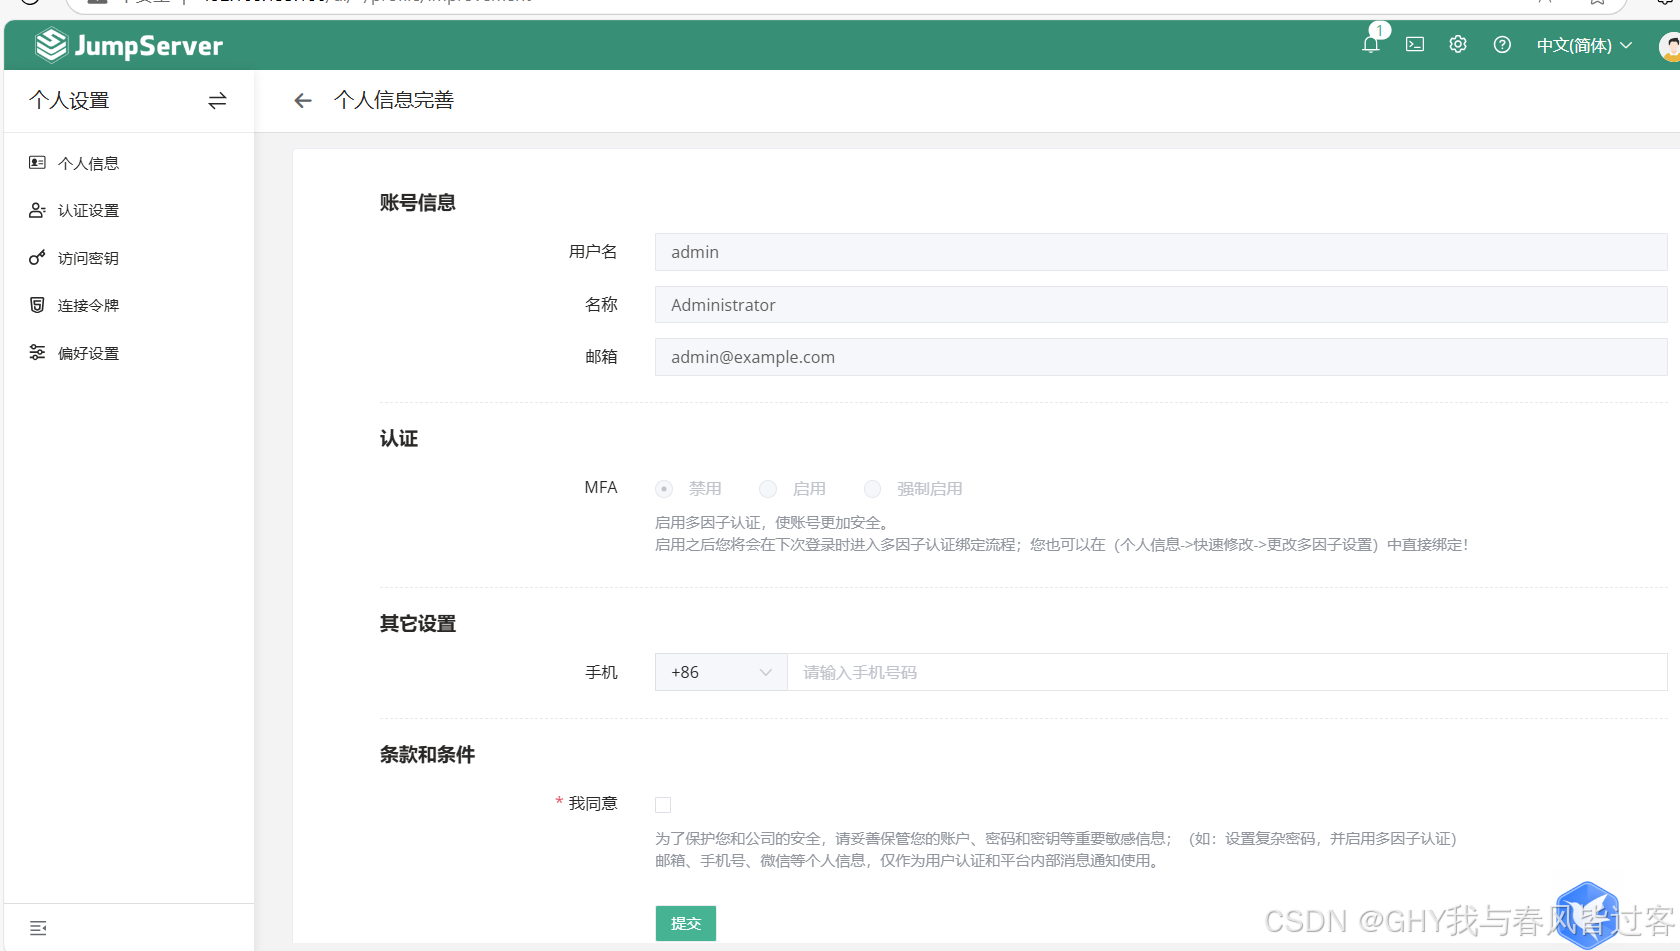Click the phone number input field
The height and width of the screenshot is (951, 1680).
pyautogui.click(x=1100, y=672)
